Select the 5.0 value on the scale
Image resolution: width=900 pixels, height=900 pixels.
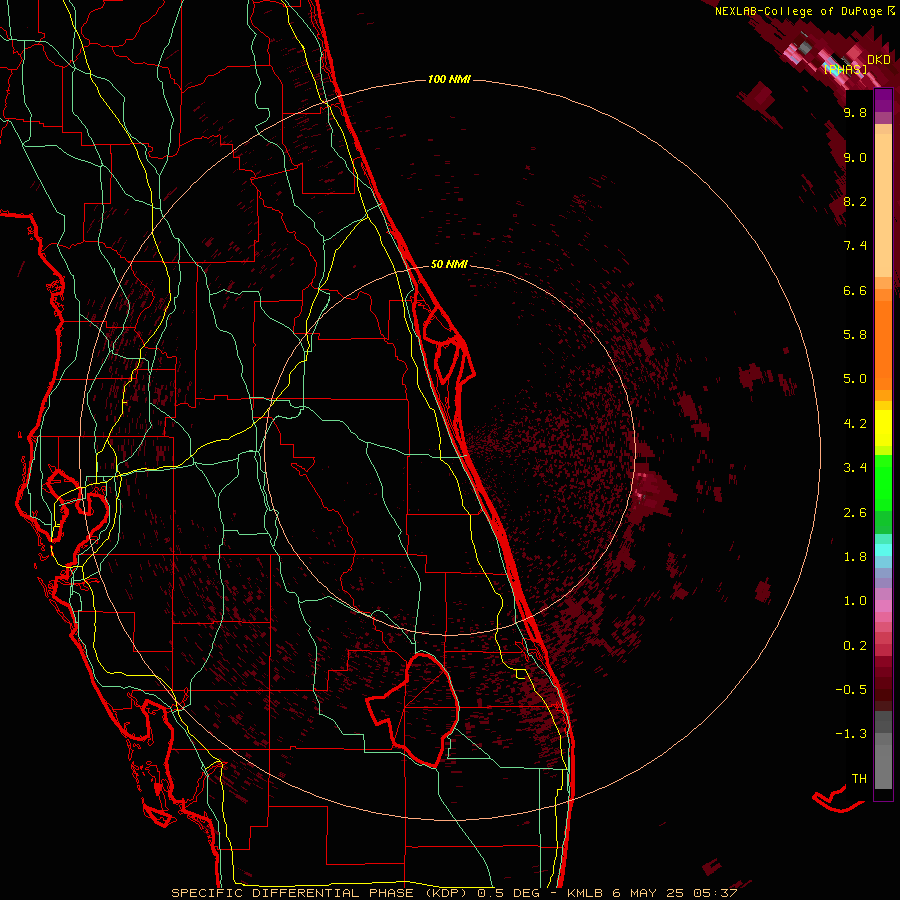click(855, 379)
